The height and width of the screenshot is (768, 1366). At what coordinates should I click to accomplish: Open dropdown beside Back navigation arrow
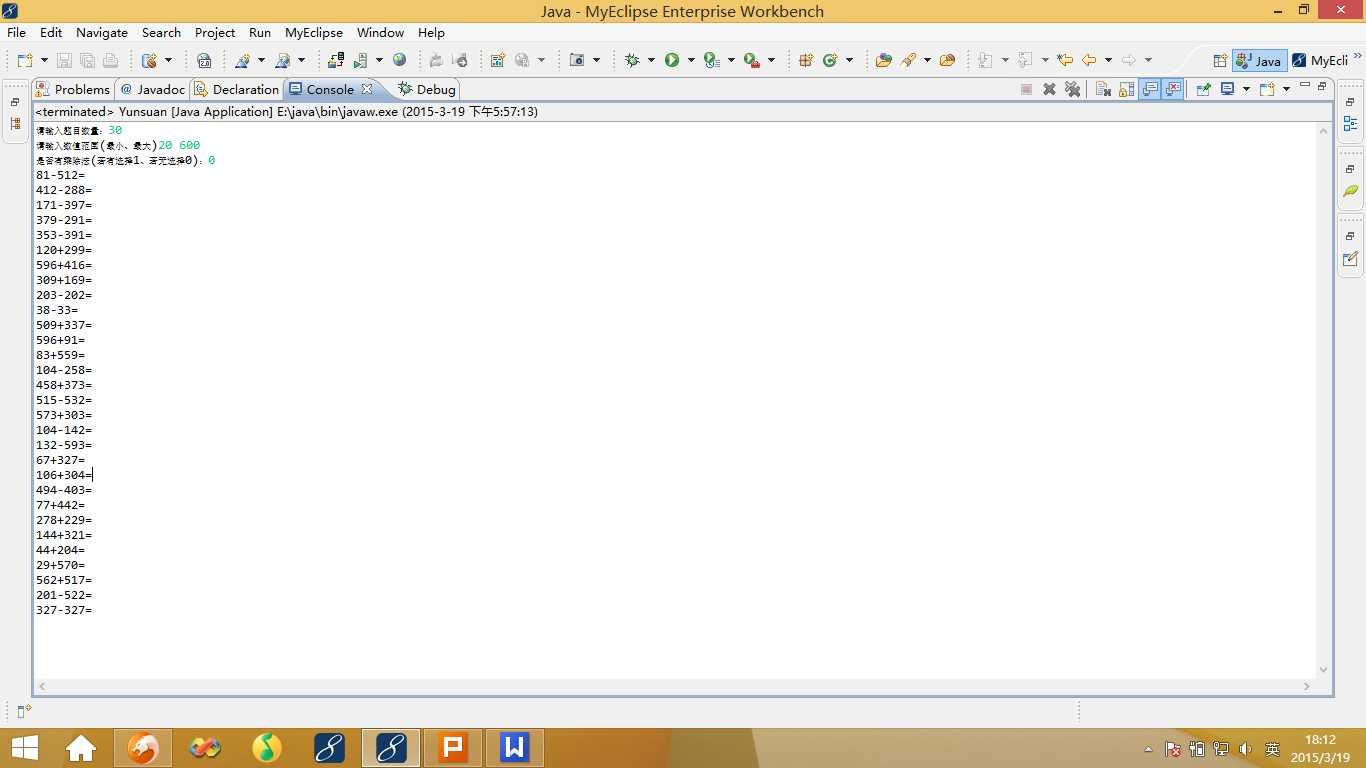click(1108, 60)
